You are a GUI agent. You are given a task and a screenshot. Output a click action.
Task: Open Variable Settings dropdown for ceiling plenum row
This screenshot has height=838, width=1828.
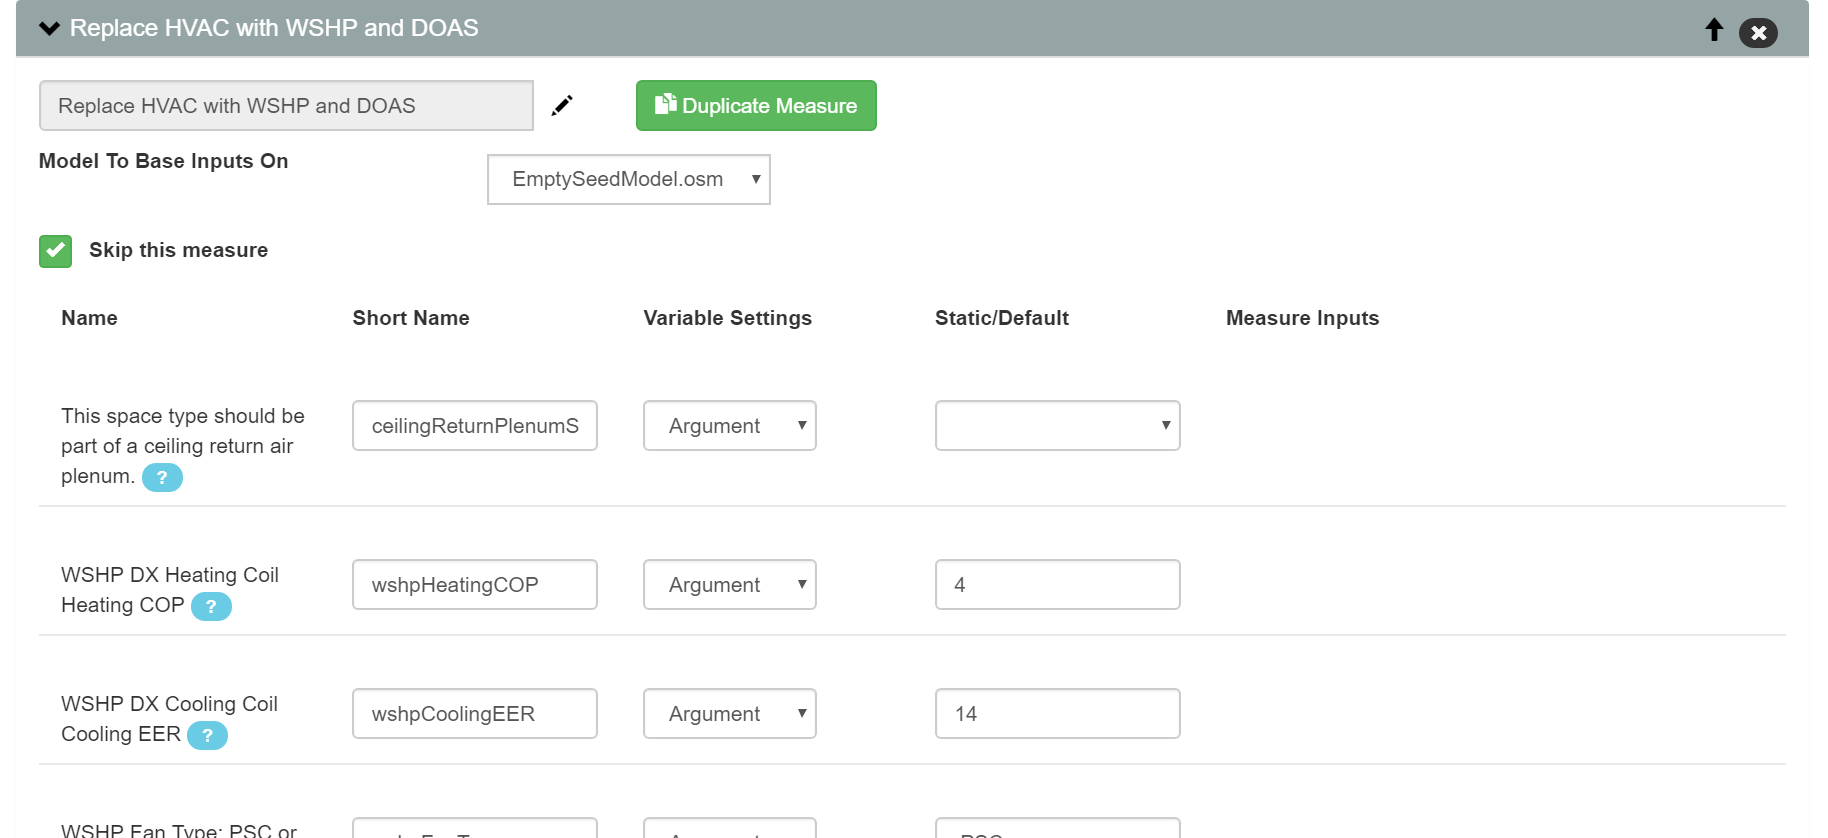coord(730,426)
